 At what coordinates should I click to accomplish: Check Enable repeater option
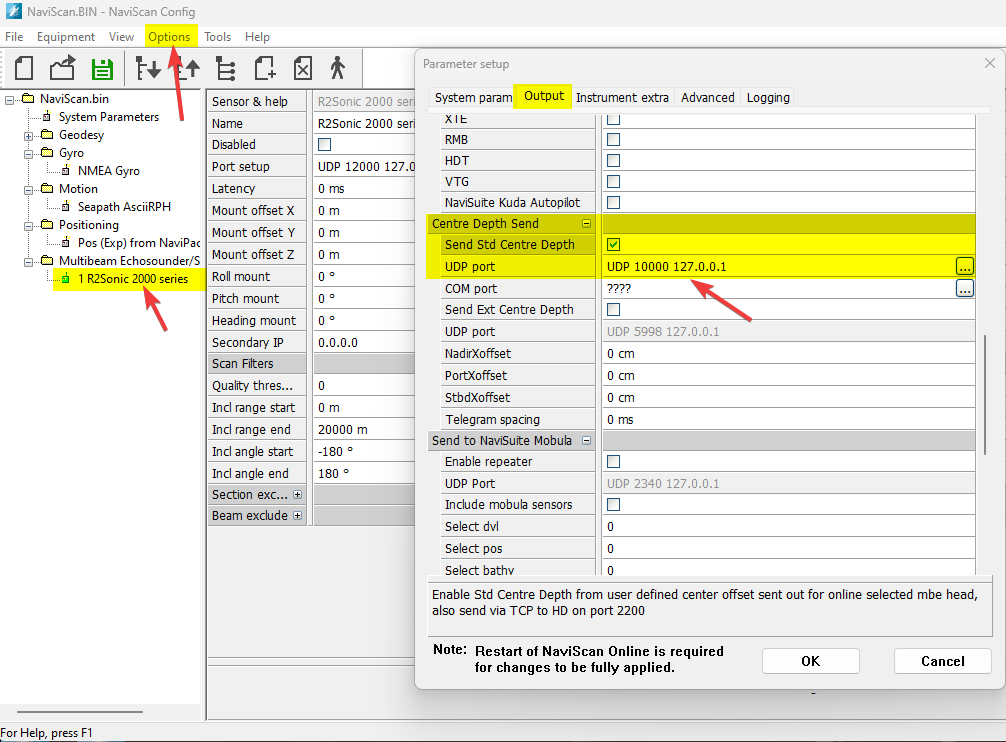(x=613, y=461)
